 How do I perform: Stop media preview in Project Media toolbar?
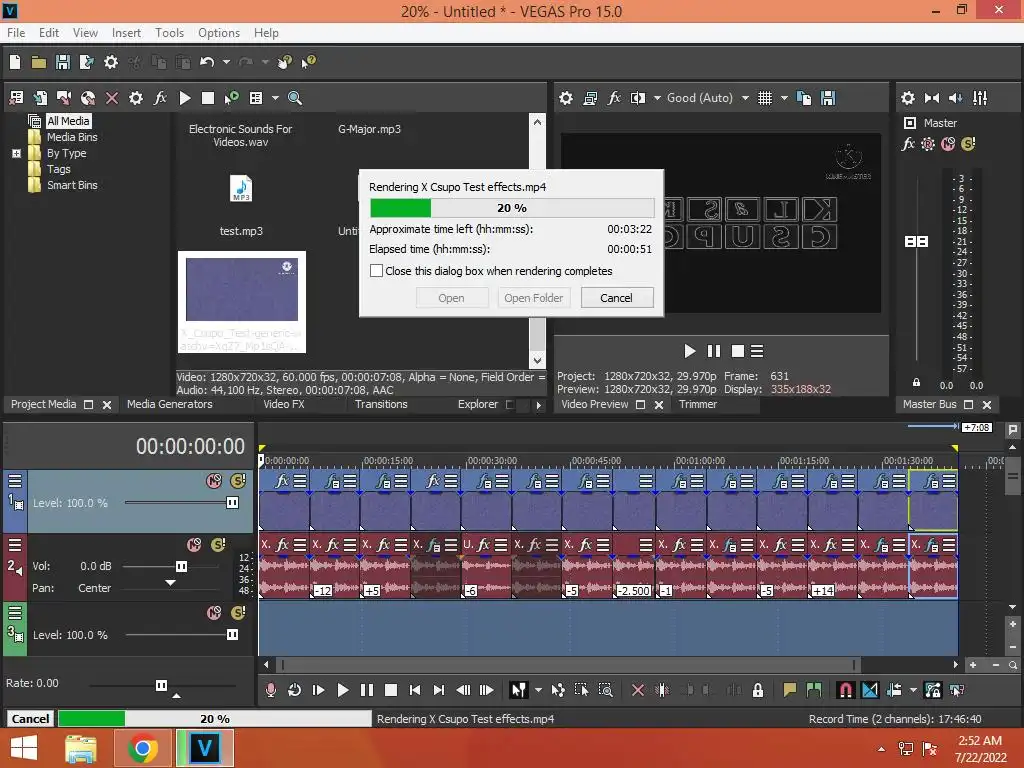pos(208,98)
